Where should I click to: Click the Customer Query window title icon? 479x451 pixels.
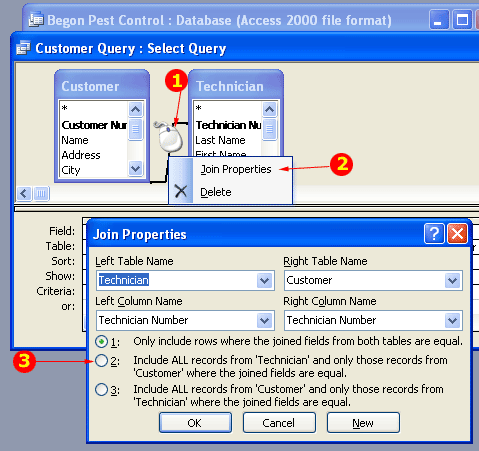tap(23, 48)
